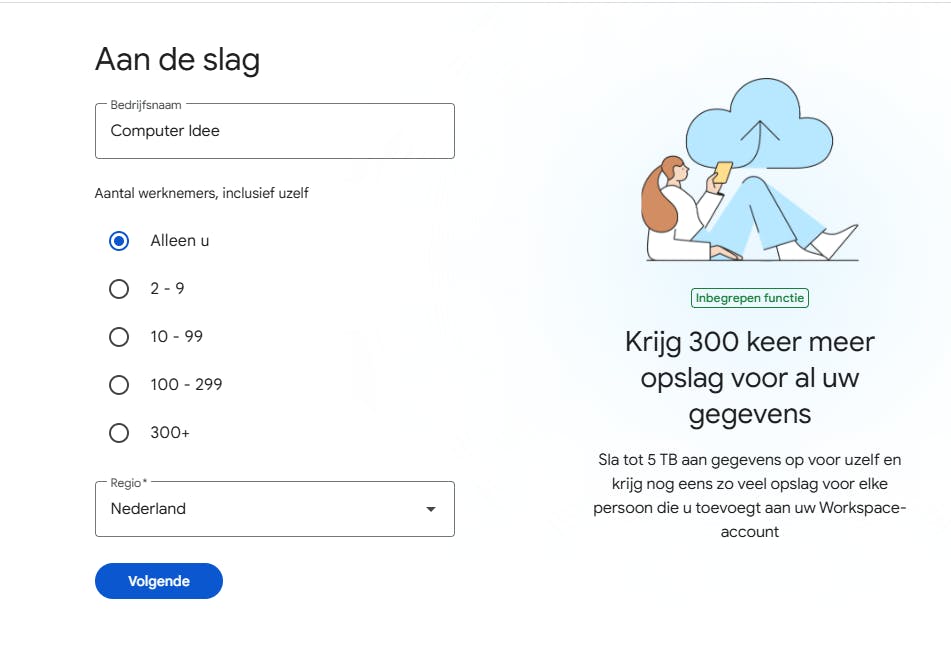This screenshot has height=669, width=951.
Task: Click the 'Aantal werknemers, inclusief uzelf' label
Action: pos(201,193)
